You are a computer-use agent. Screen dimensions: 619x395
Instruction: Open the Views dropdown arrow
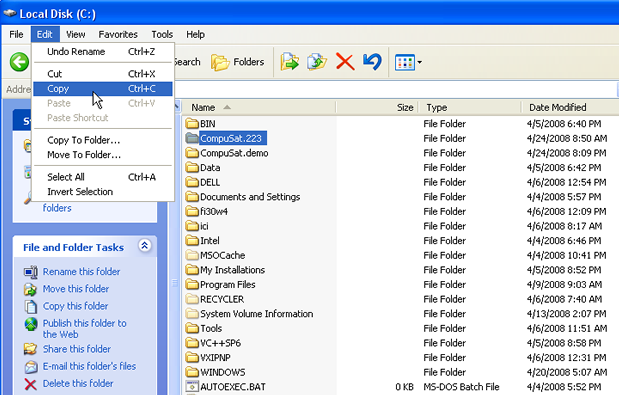click(419, 62)
